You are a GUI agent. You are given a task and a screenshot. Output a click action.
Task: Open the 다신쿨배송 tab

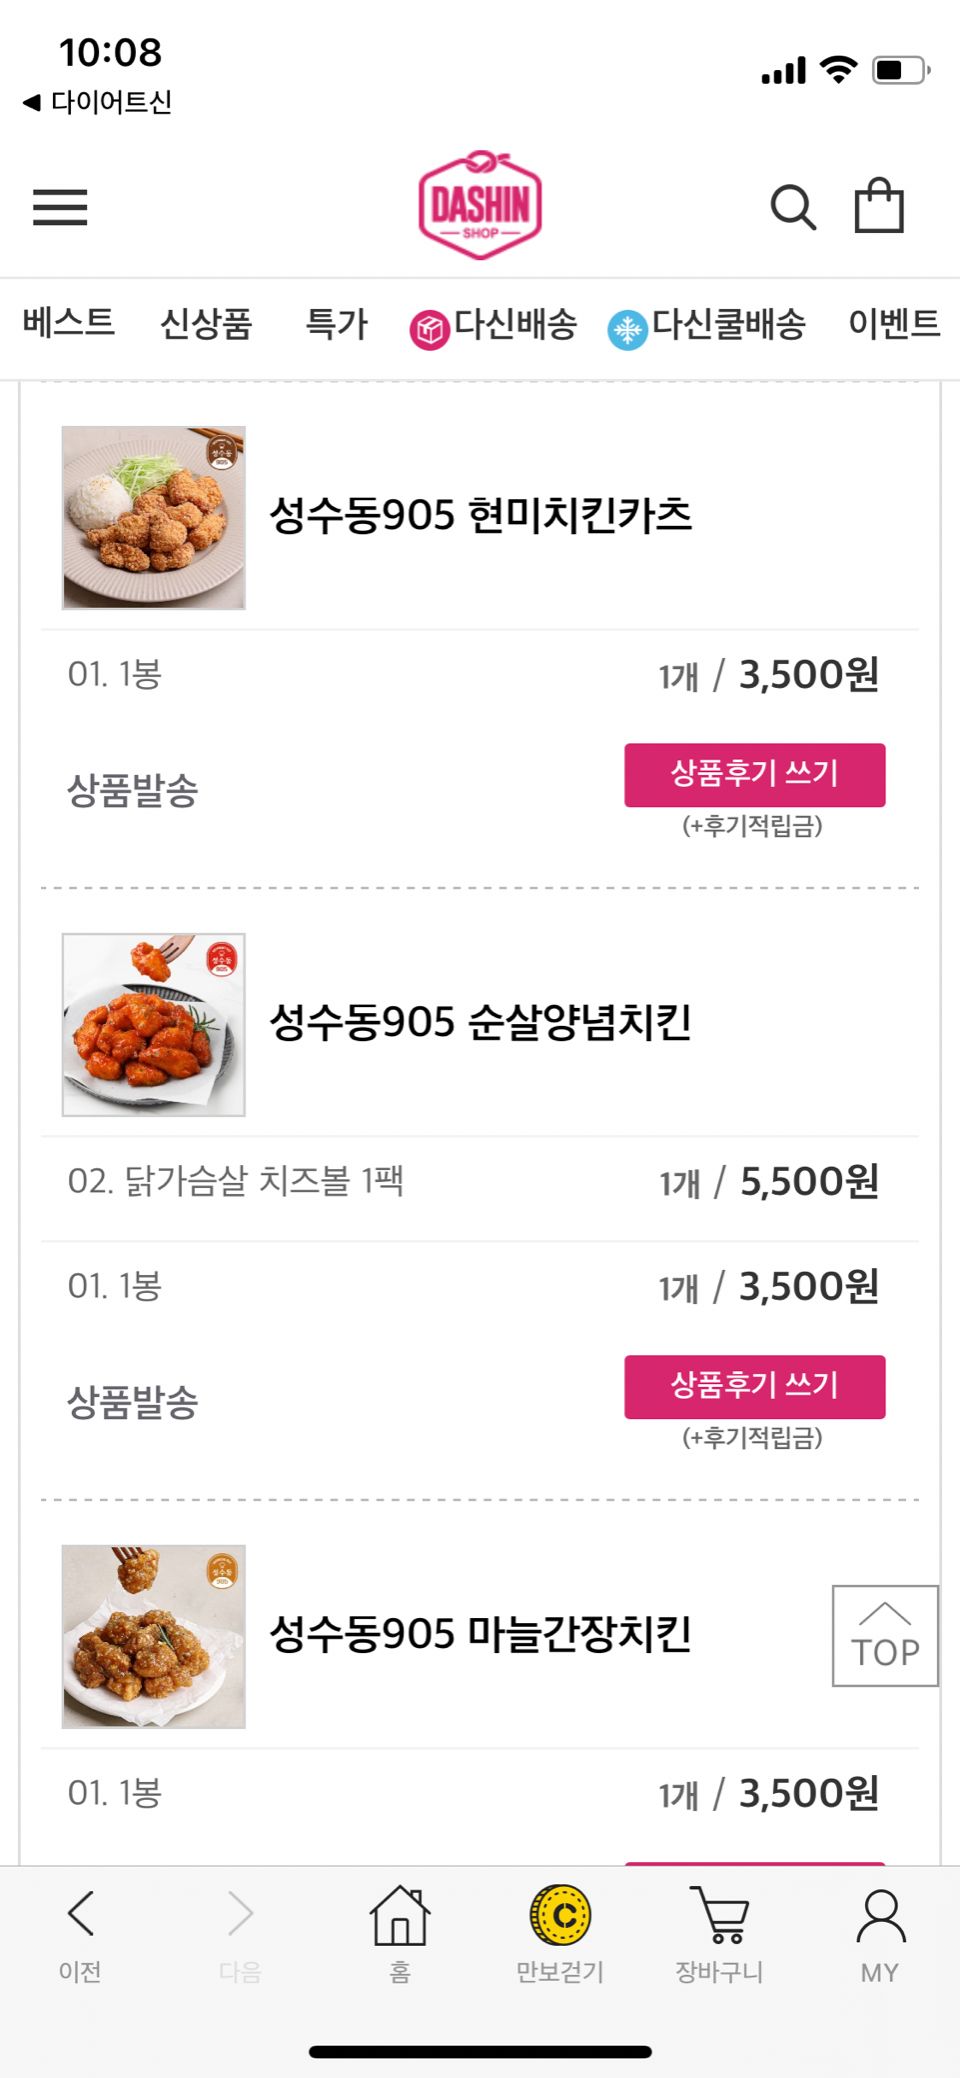click(x=707, y=325)
